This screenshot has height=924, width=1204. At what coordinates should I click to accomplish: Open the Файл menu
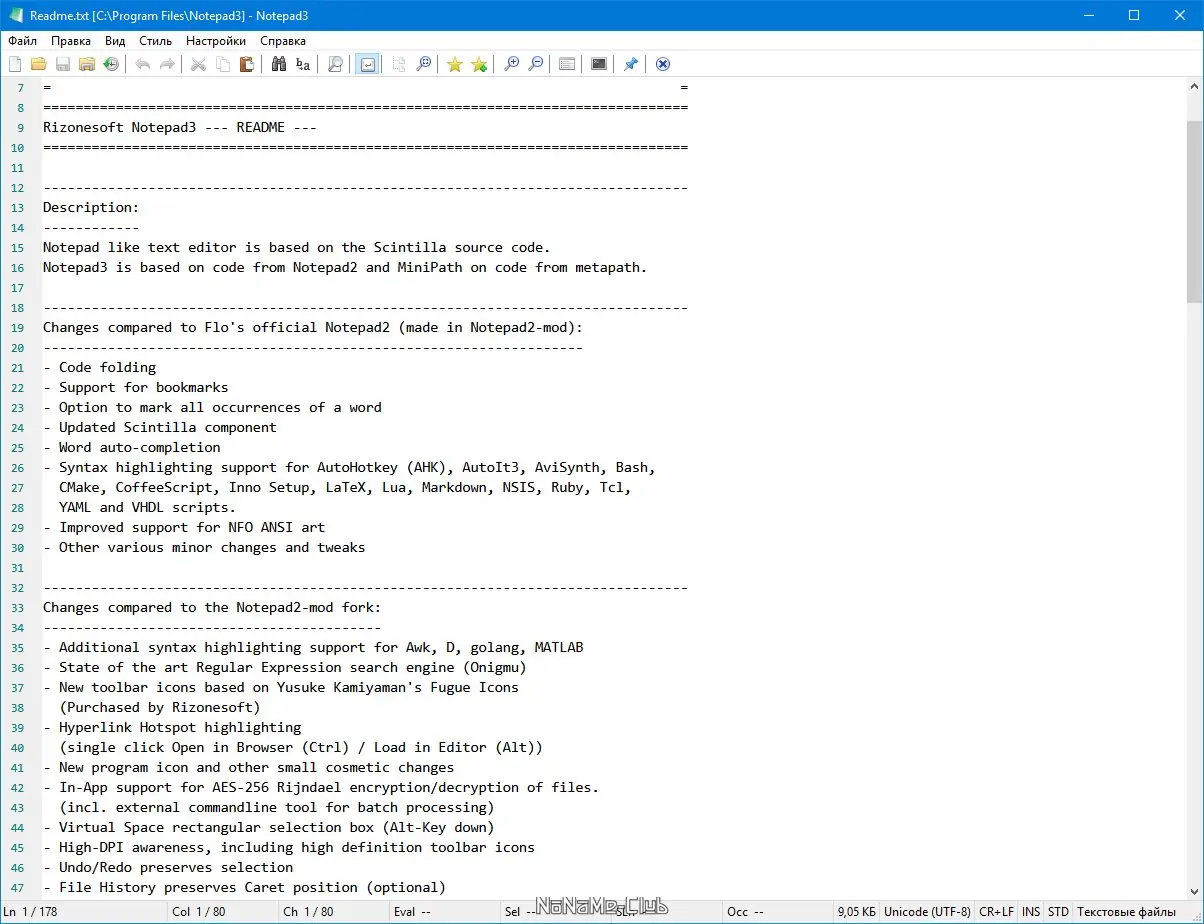point(22,41)
